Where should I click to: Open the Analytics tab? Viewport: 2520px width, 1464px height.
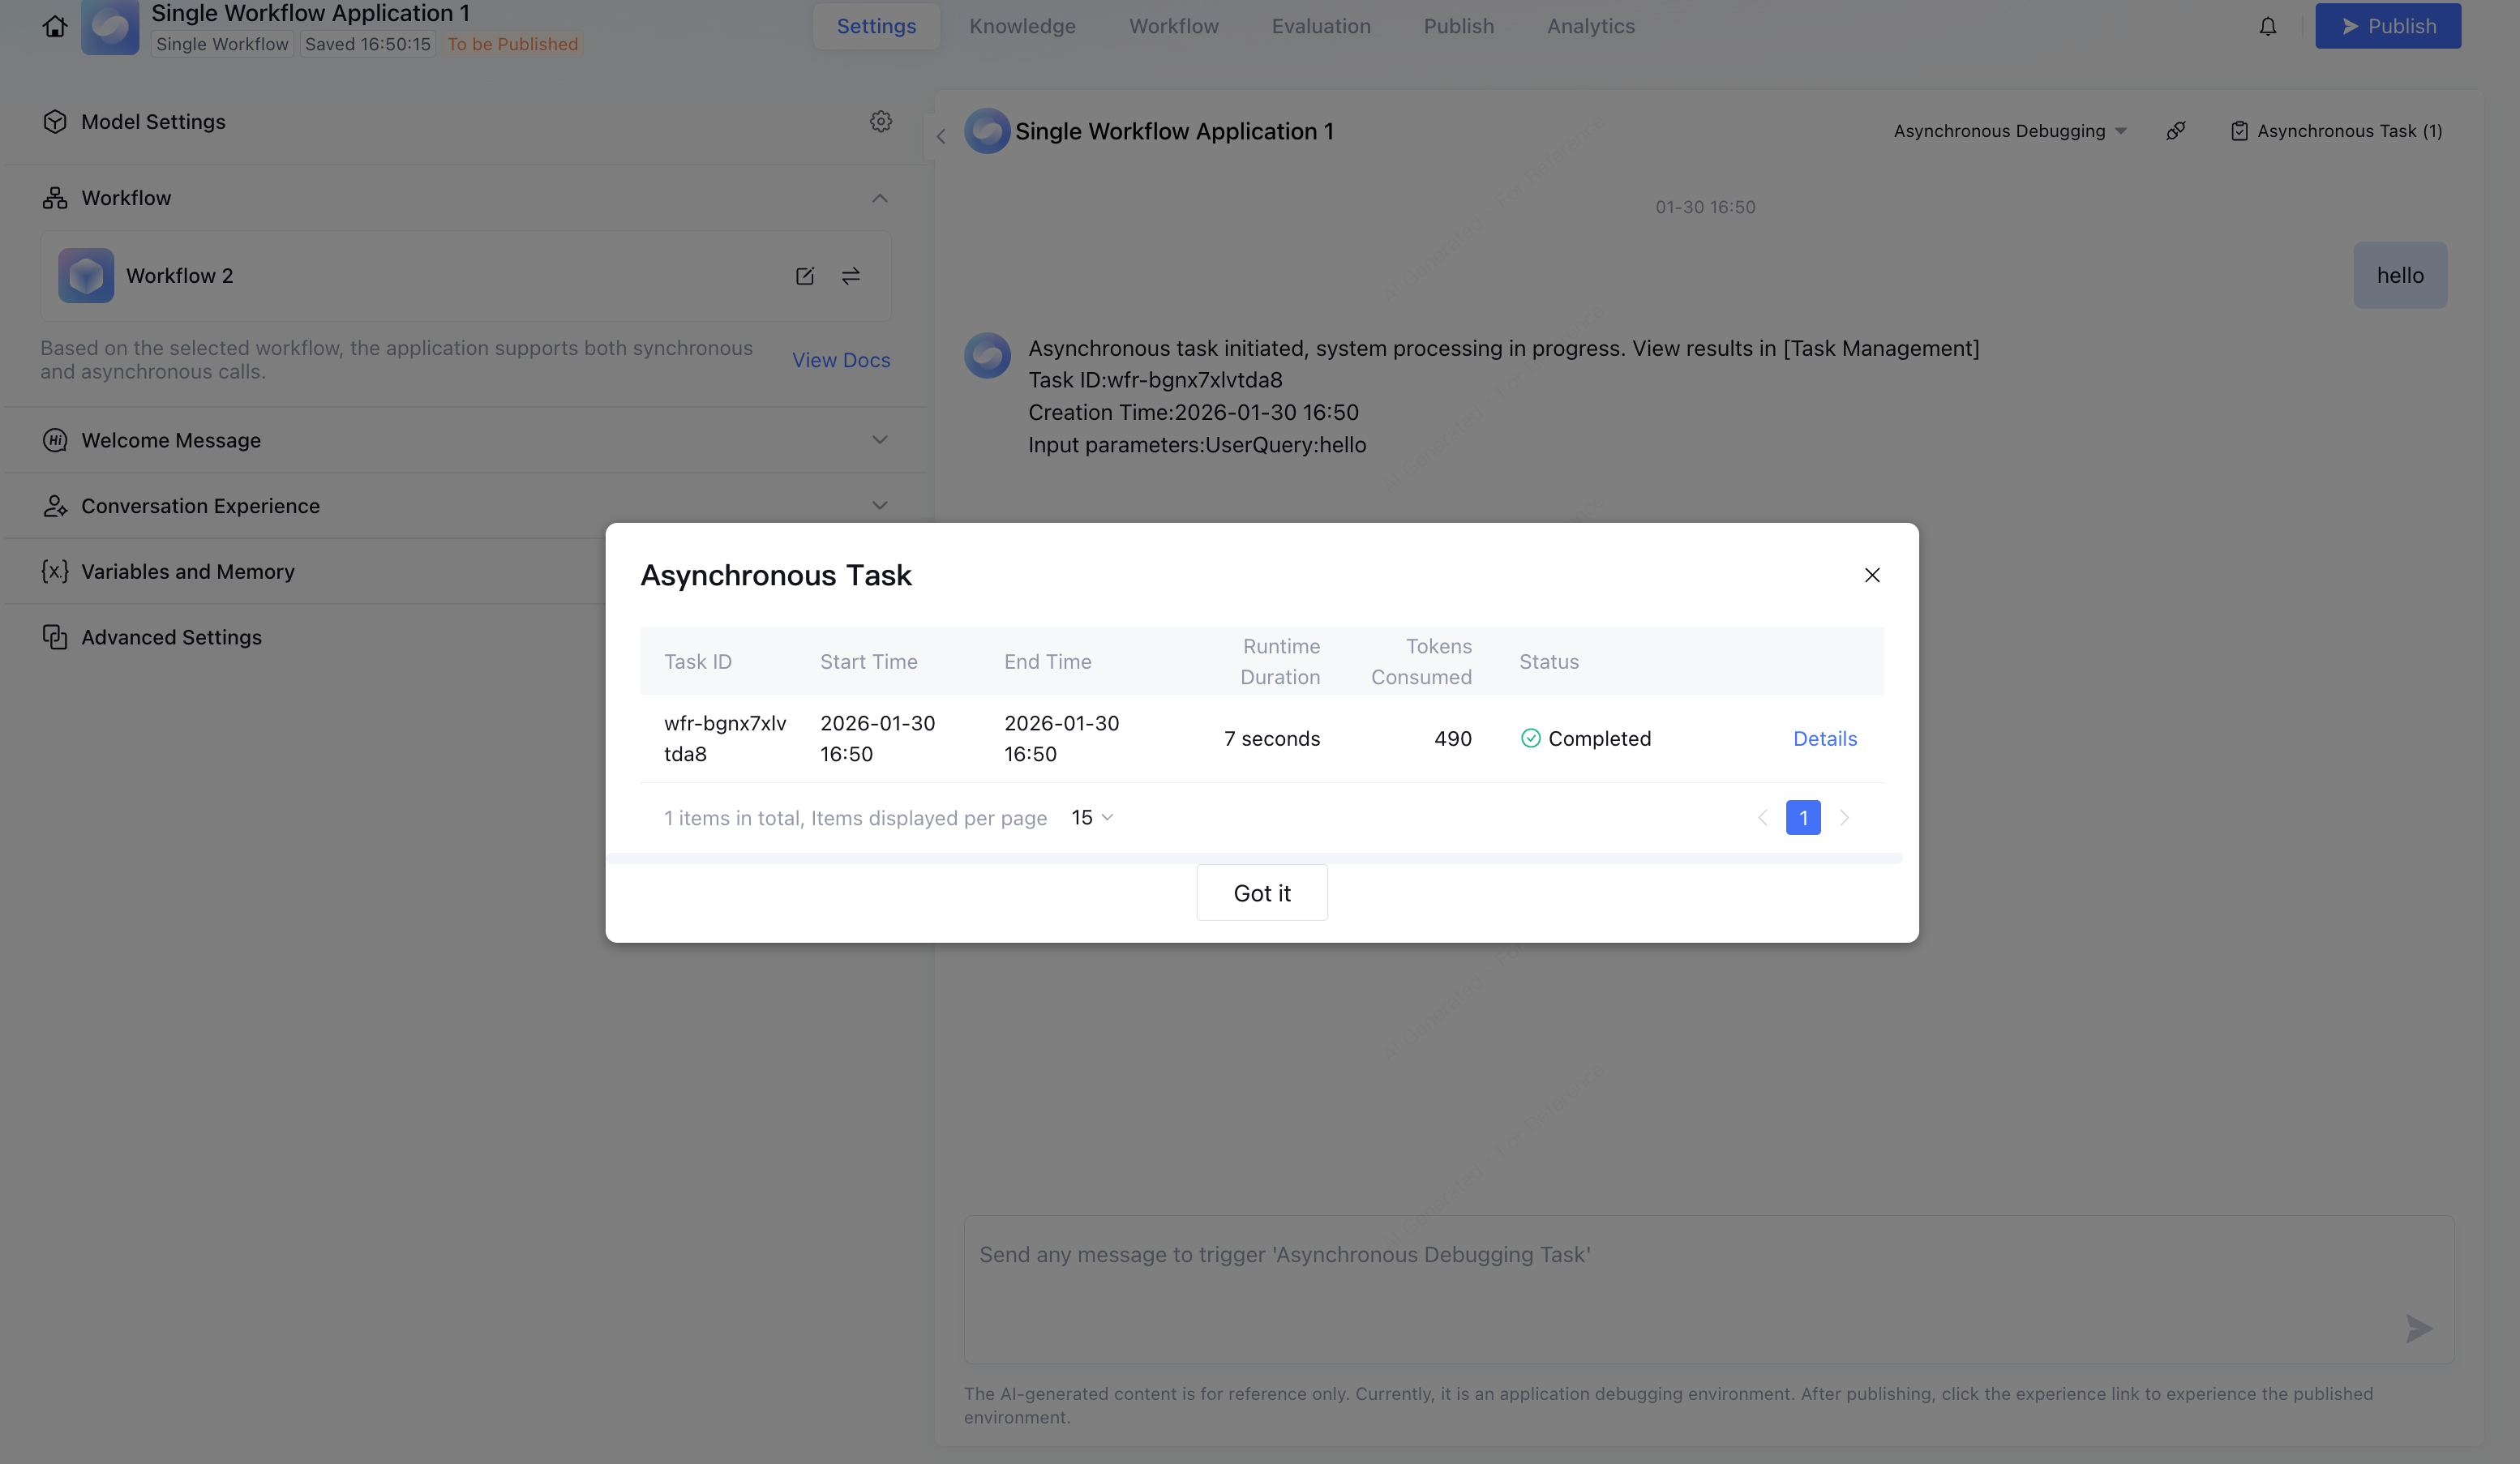1590,26
